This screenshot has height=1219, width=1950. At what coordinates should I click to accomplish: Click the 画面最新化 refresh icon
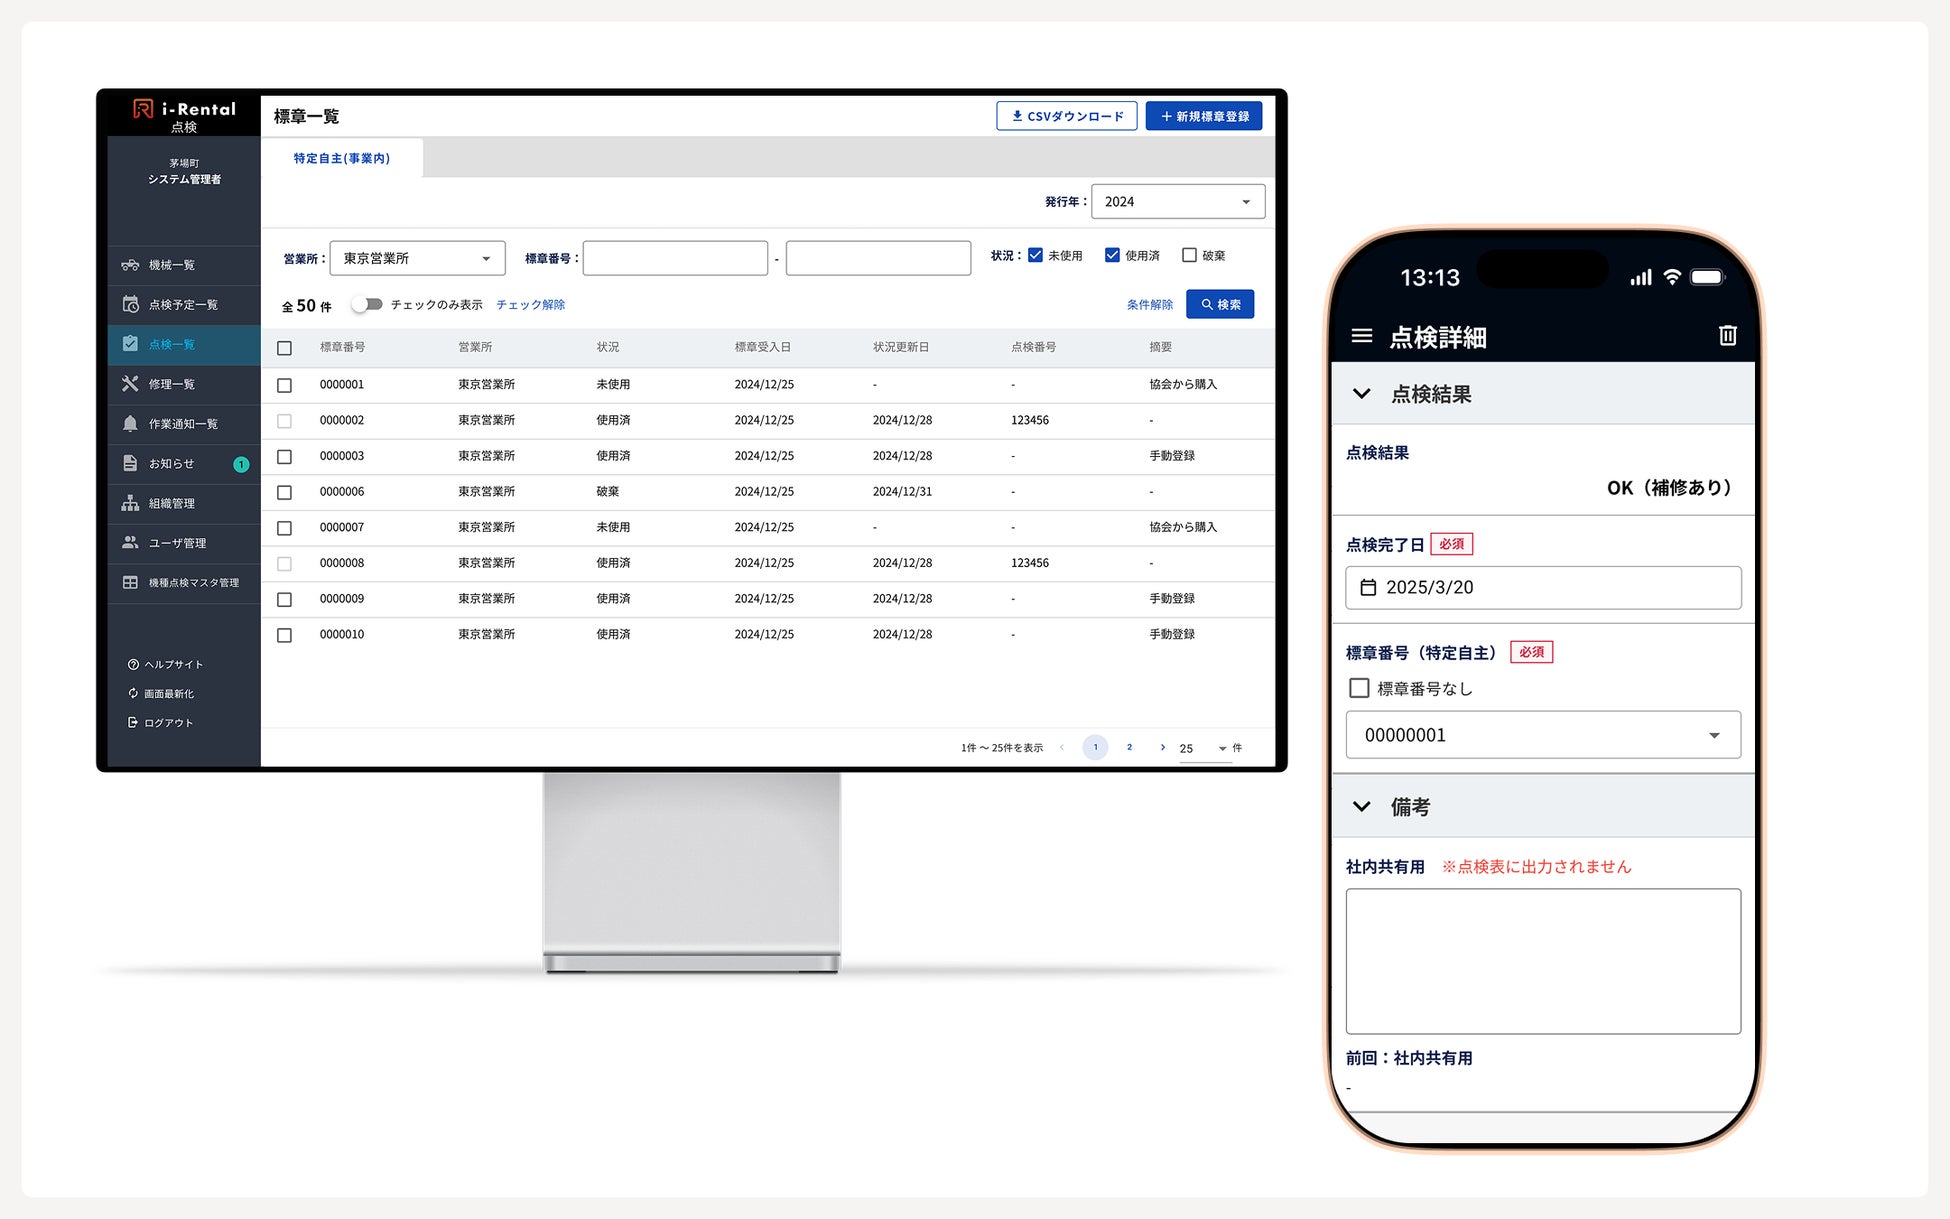133,693
